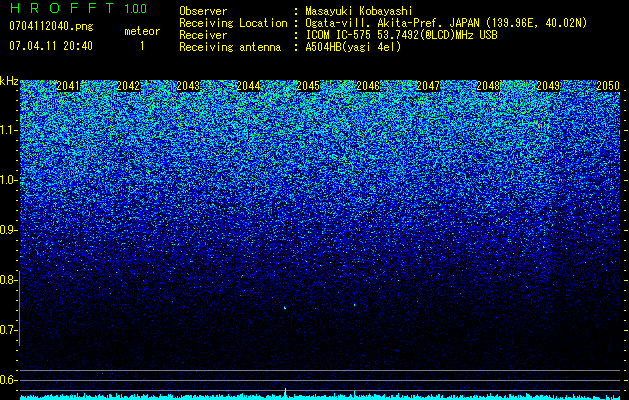Select the ICOM IC-575 receiver text
629x400 pixels.
[x=401, y=35]
